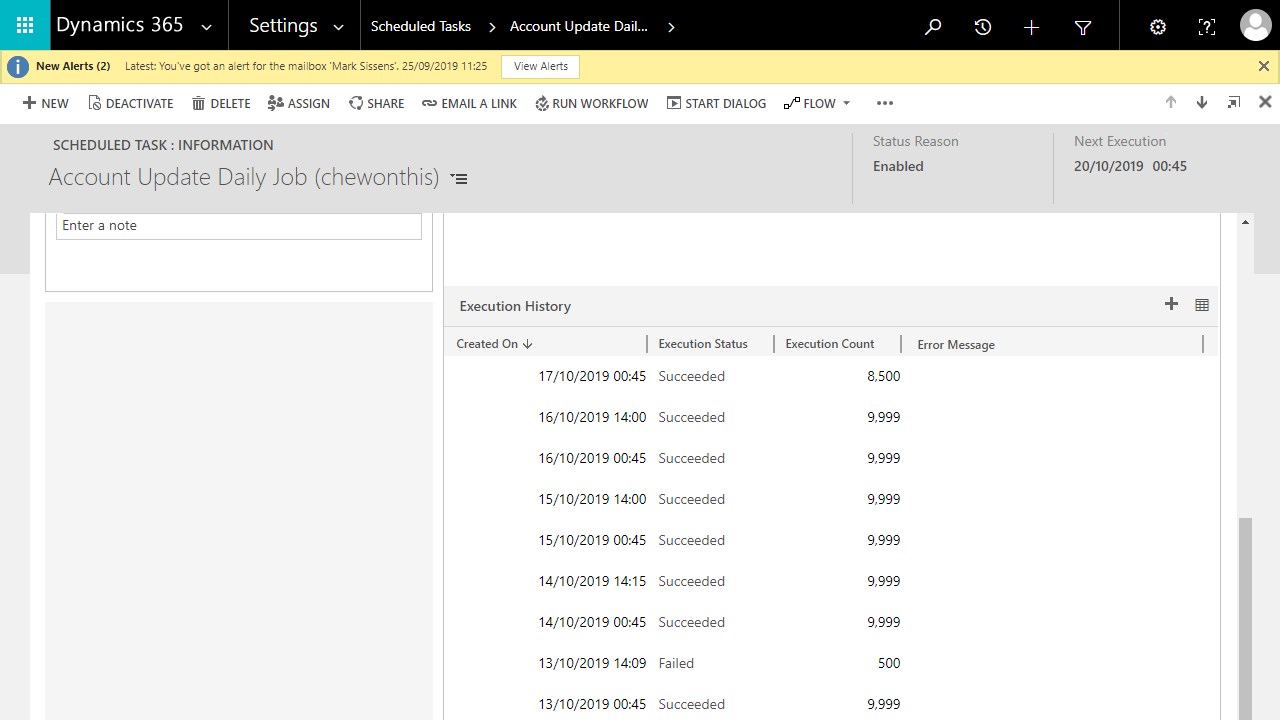Select the 14/10/2019 14:15 row
The image size is (1280, 720).
831,582
